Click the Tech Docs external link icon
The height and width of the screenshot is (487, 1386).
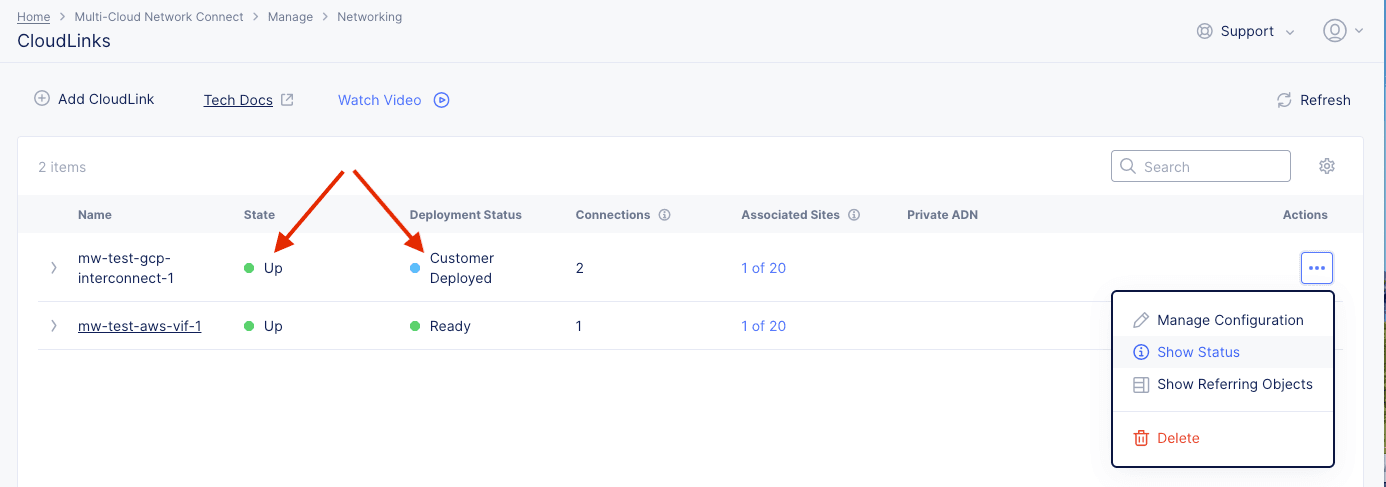(x=287, y=100)
